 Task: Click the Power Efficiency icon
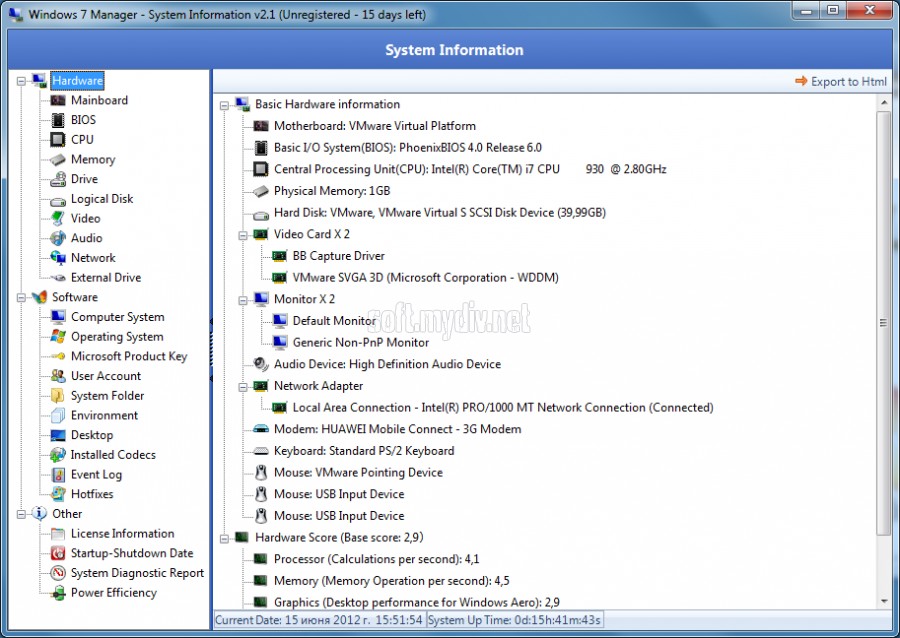click(x=58, y=593)
